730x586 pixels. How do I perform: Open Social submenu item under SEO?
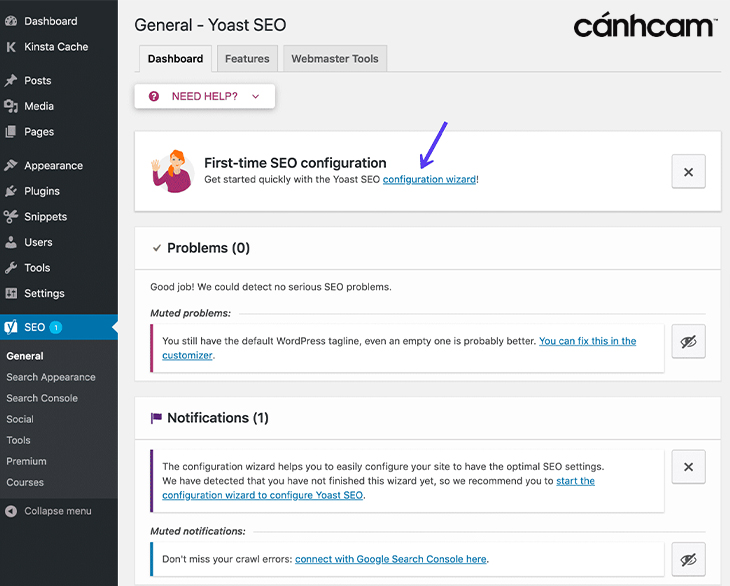point(20,419)
